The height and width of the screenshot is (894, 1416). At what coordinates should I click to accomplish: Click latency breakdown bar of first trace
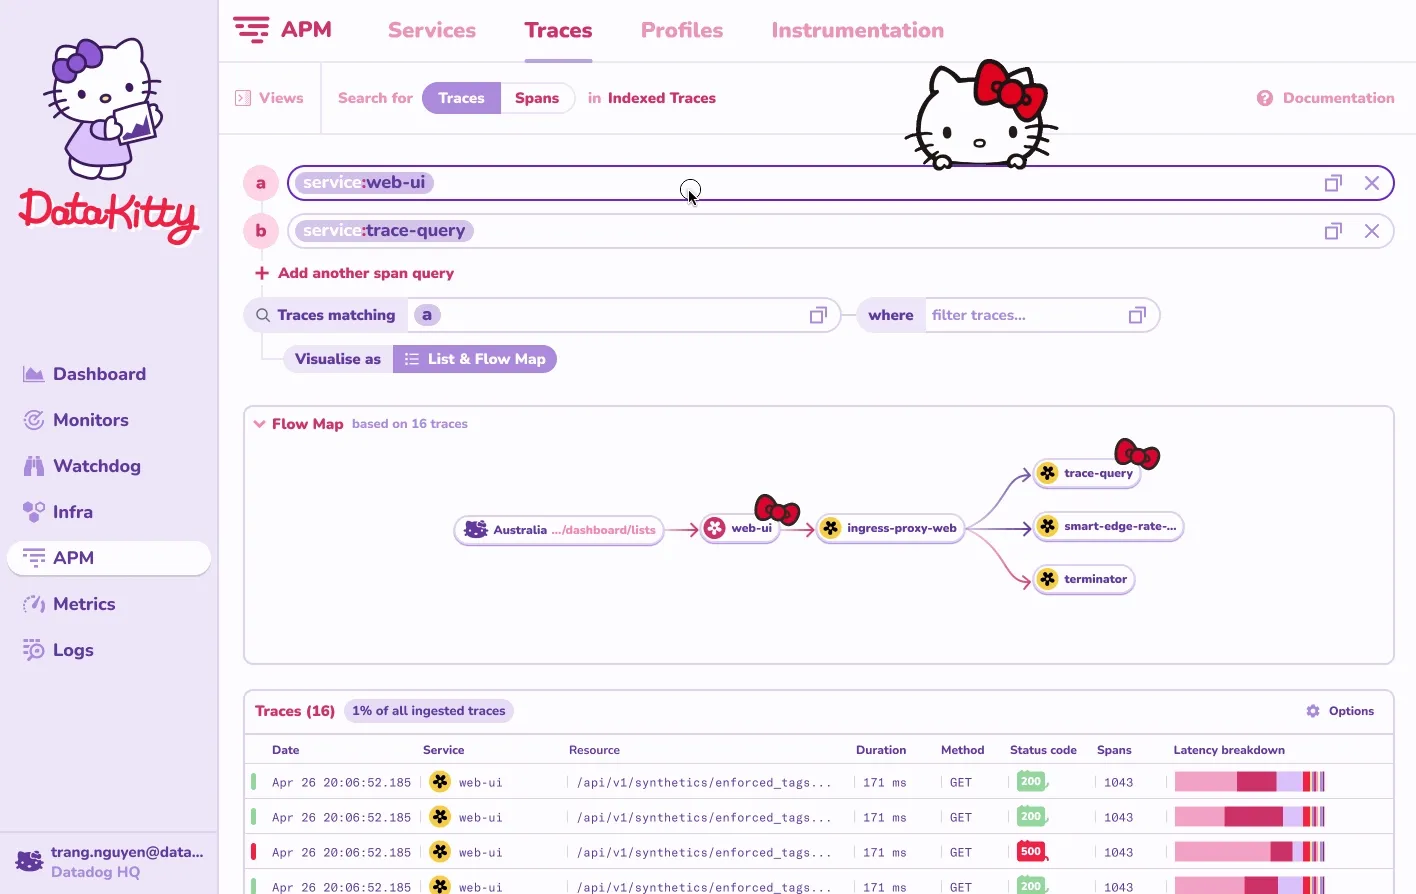coord(1249,782)
